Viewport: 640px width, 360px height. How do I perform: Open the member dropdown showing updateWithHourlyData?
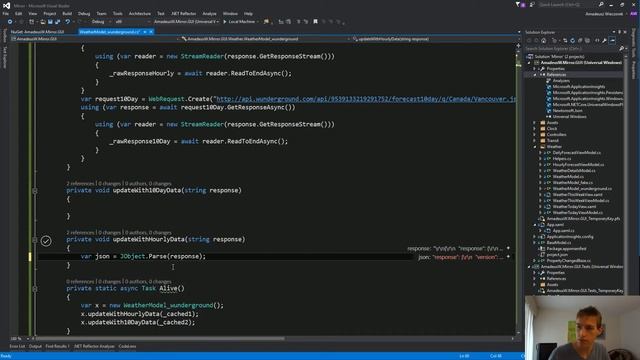pos(435,39)
